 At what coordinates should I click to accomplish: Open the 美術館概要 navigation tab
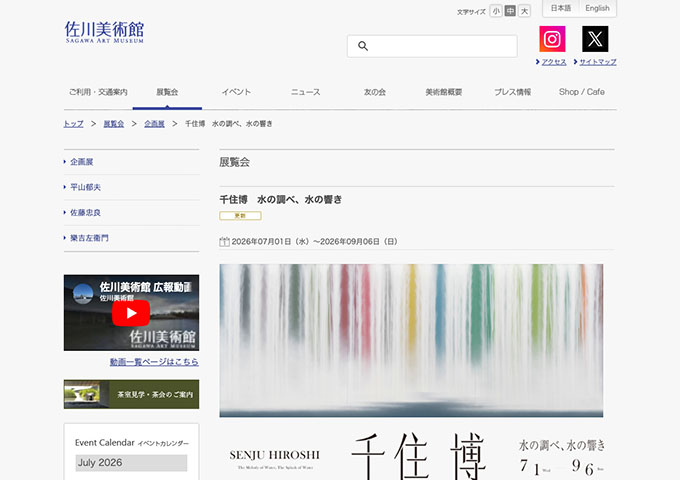444,92
